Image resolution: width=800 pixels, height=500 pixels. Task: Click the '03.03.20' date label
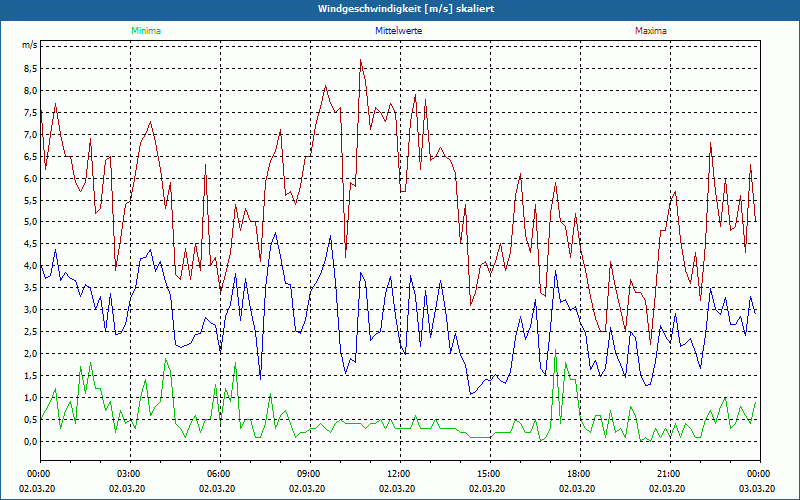pyautogui.click(x=757, y=488)
